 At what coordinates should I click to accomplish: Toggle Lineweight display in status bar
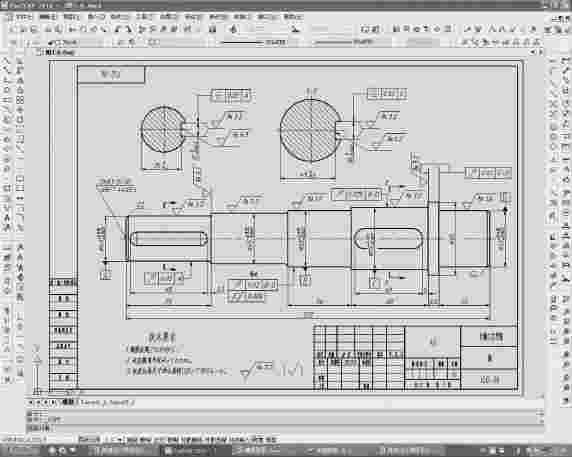pyautogui.click(x=256, y=439)
